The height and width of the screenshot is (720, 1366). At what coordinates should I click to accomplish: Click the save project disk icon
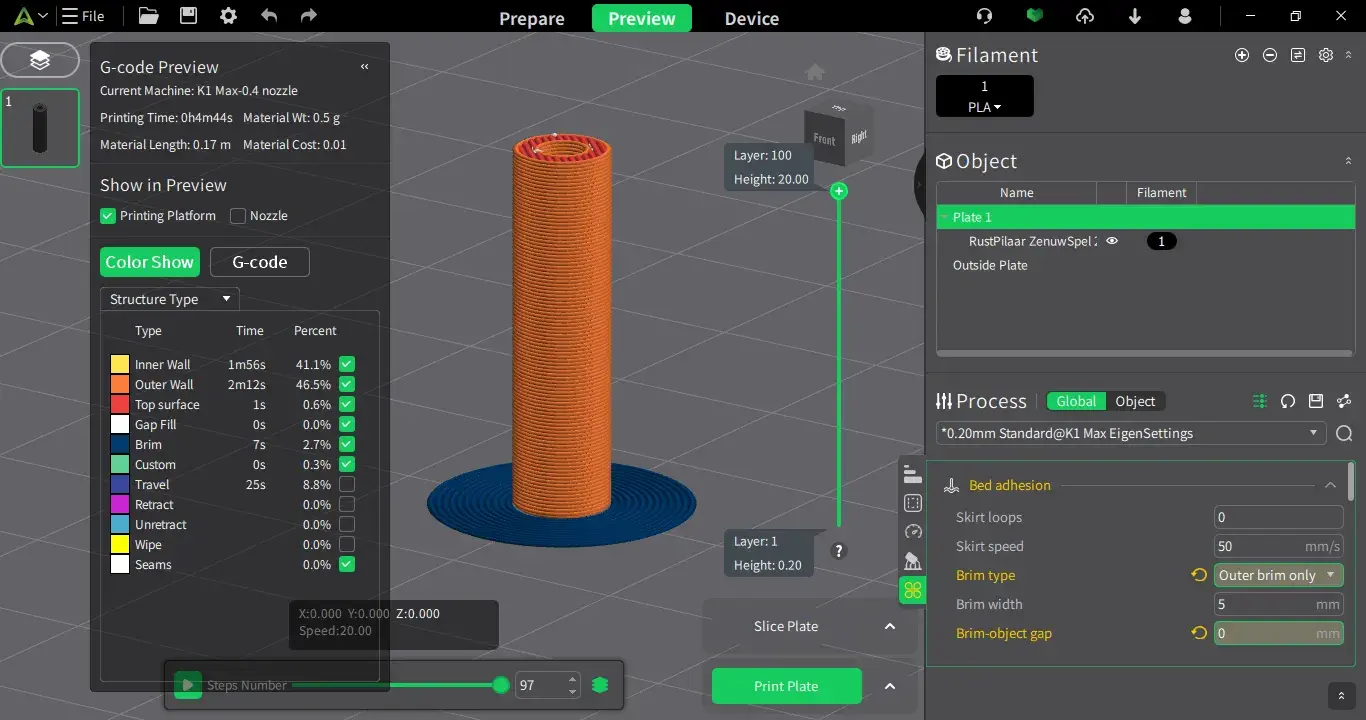[188, 16]
